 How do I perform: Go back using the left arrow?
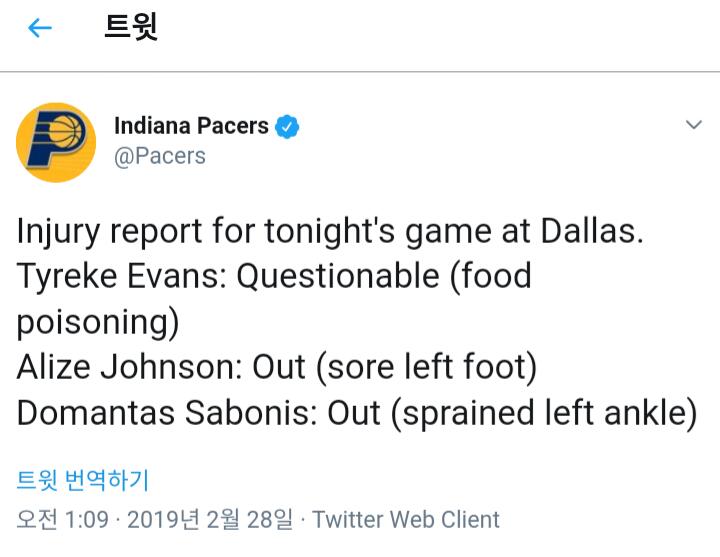click(40, 28)
